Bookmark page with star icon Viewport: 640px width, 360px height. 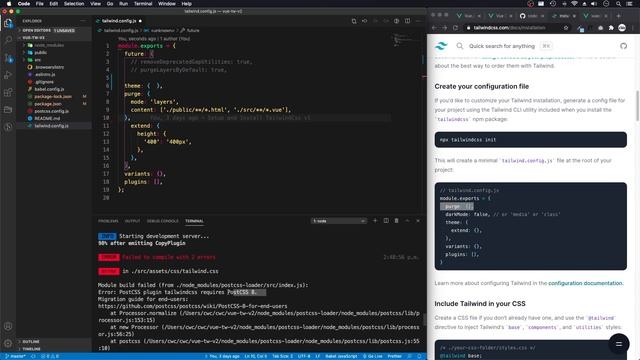(566, 28)
